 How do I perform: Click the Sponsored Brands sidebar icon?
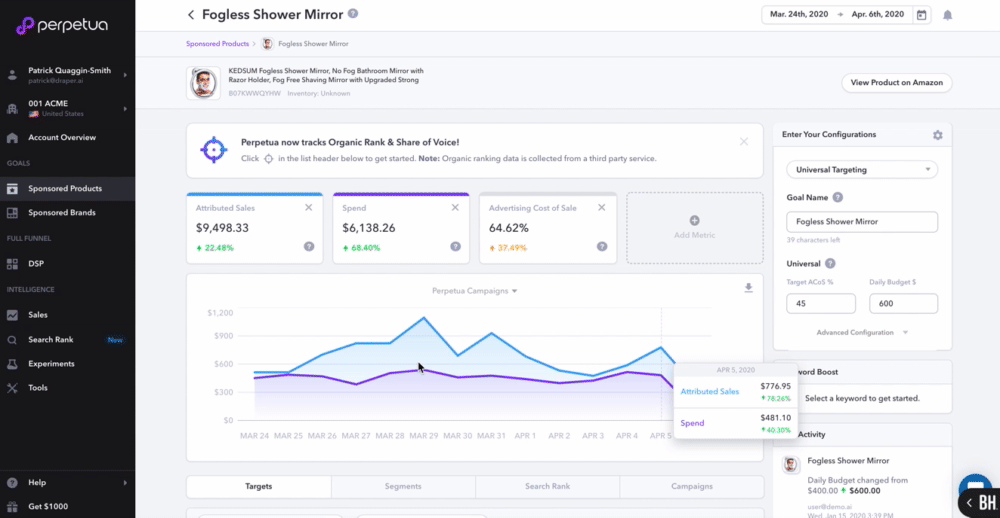[12, 212]
